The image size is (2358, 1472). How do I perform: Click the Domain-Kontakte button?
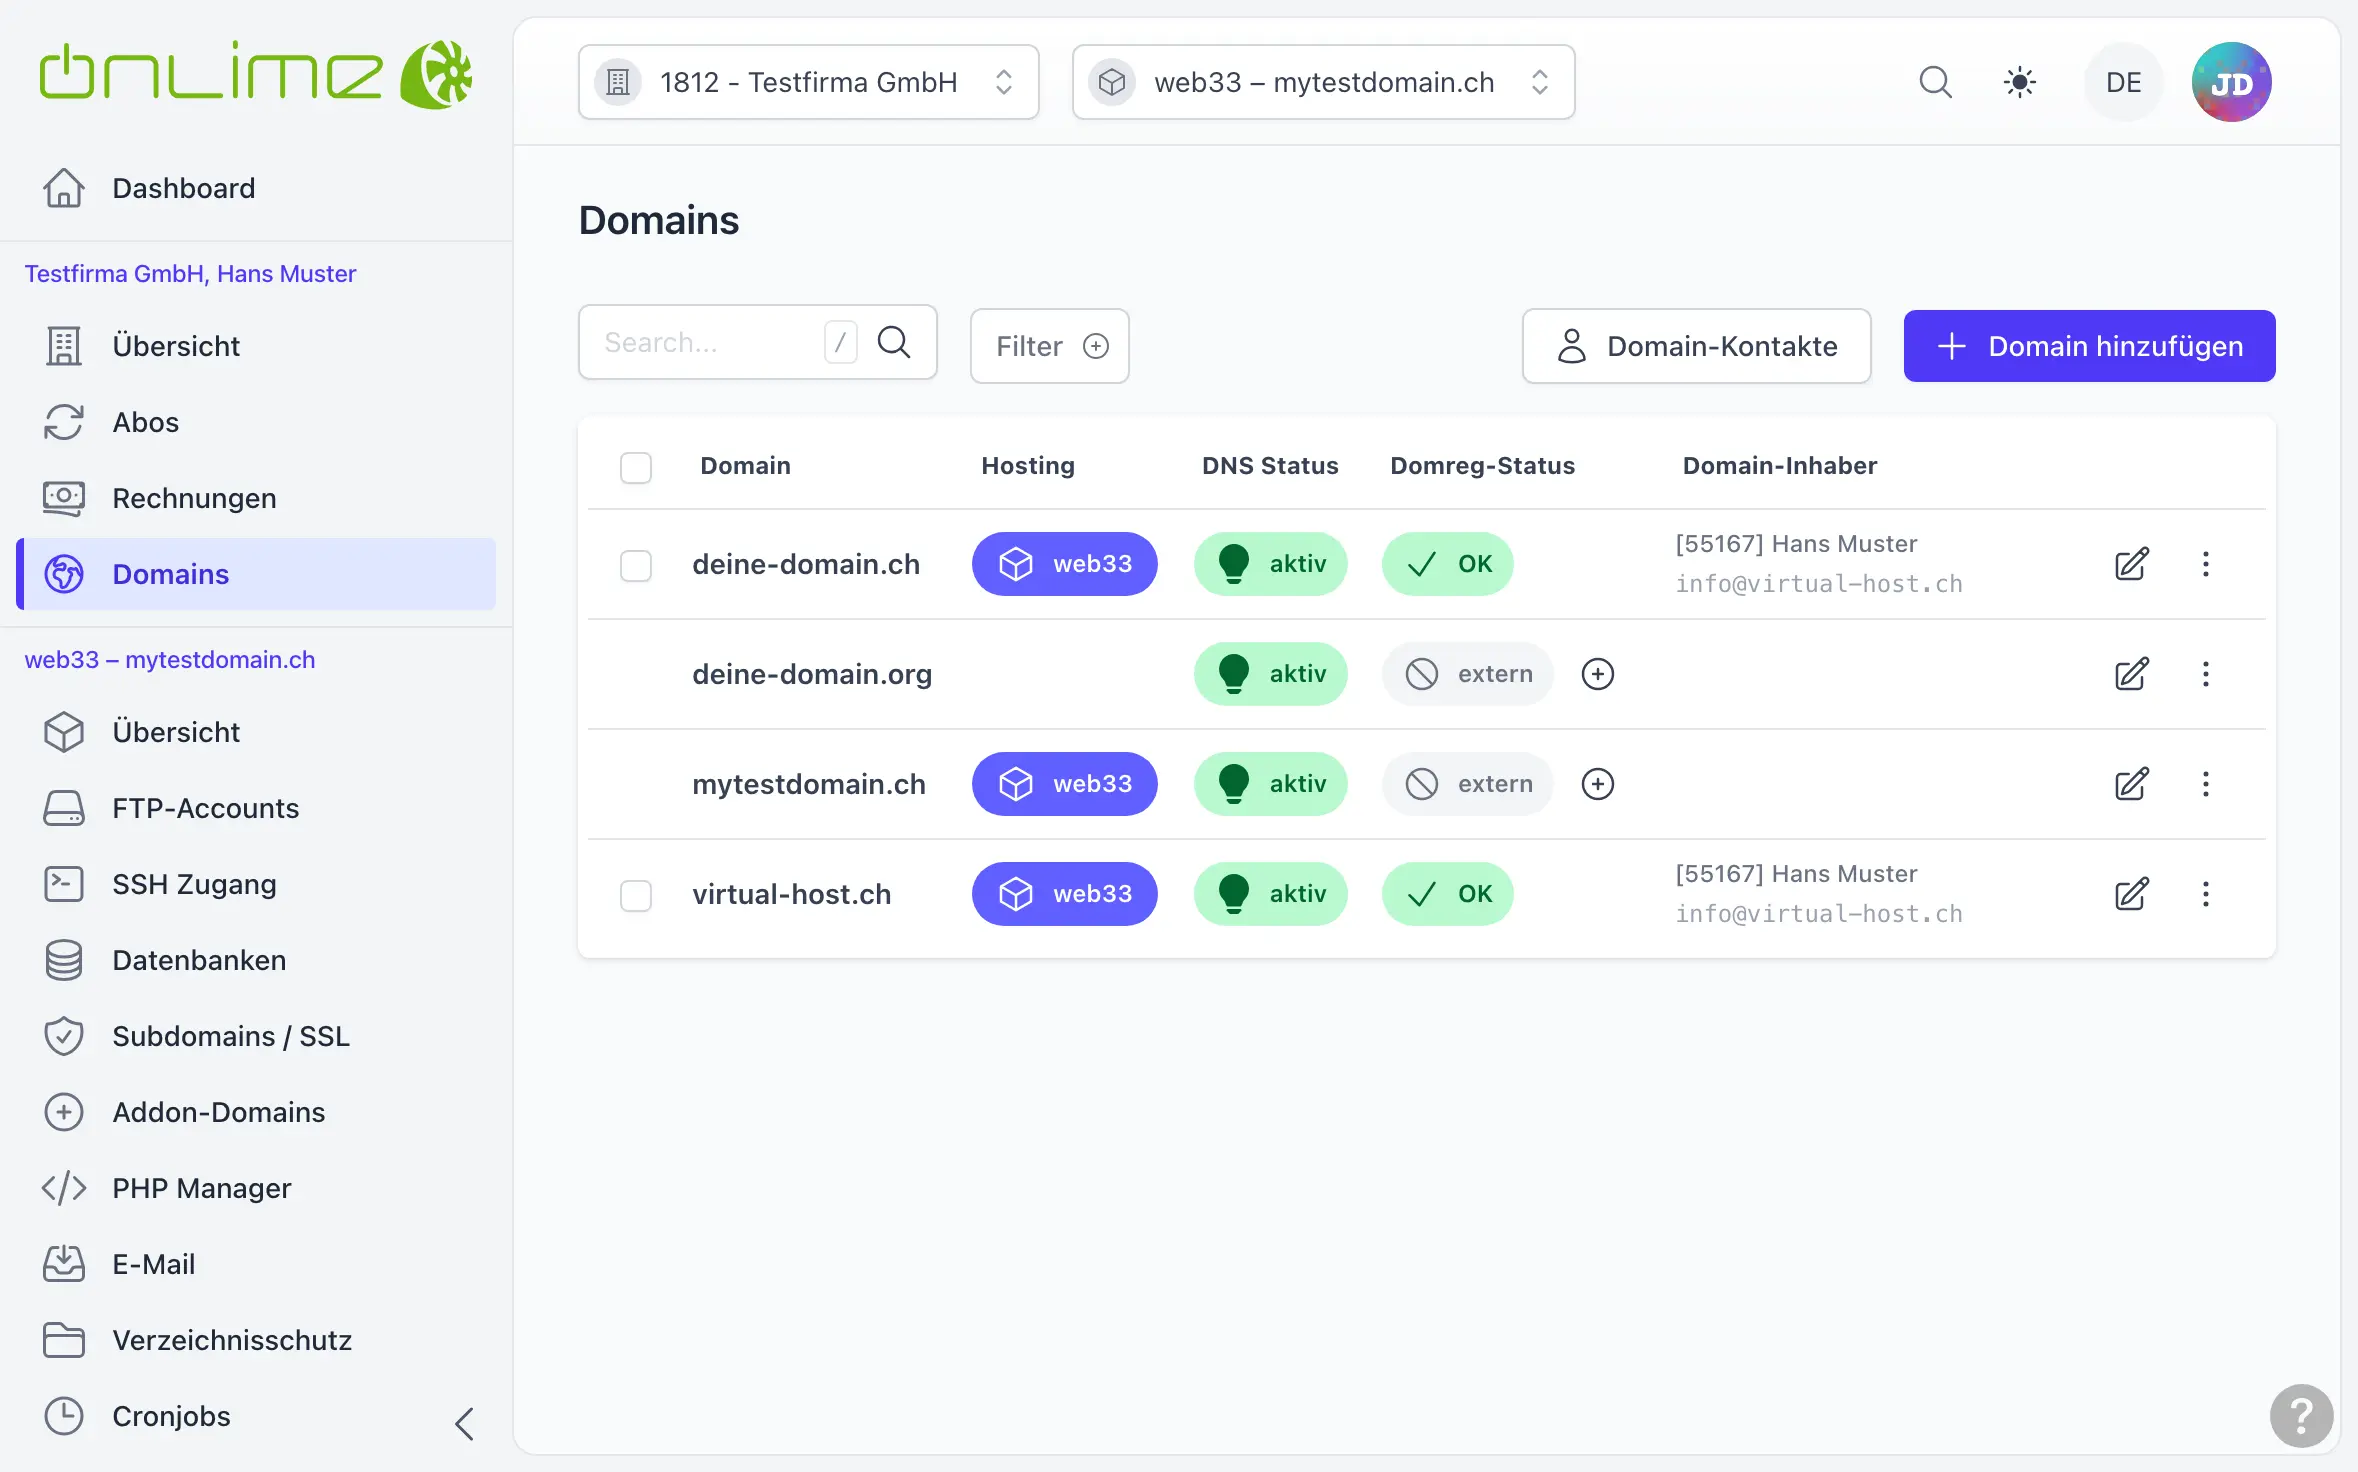point(1696,346)
